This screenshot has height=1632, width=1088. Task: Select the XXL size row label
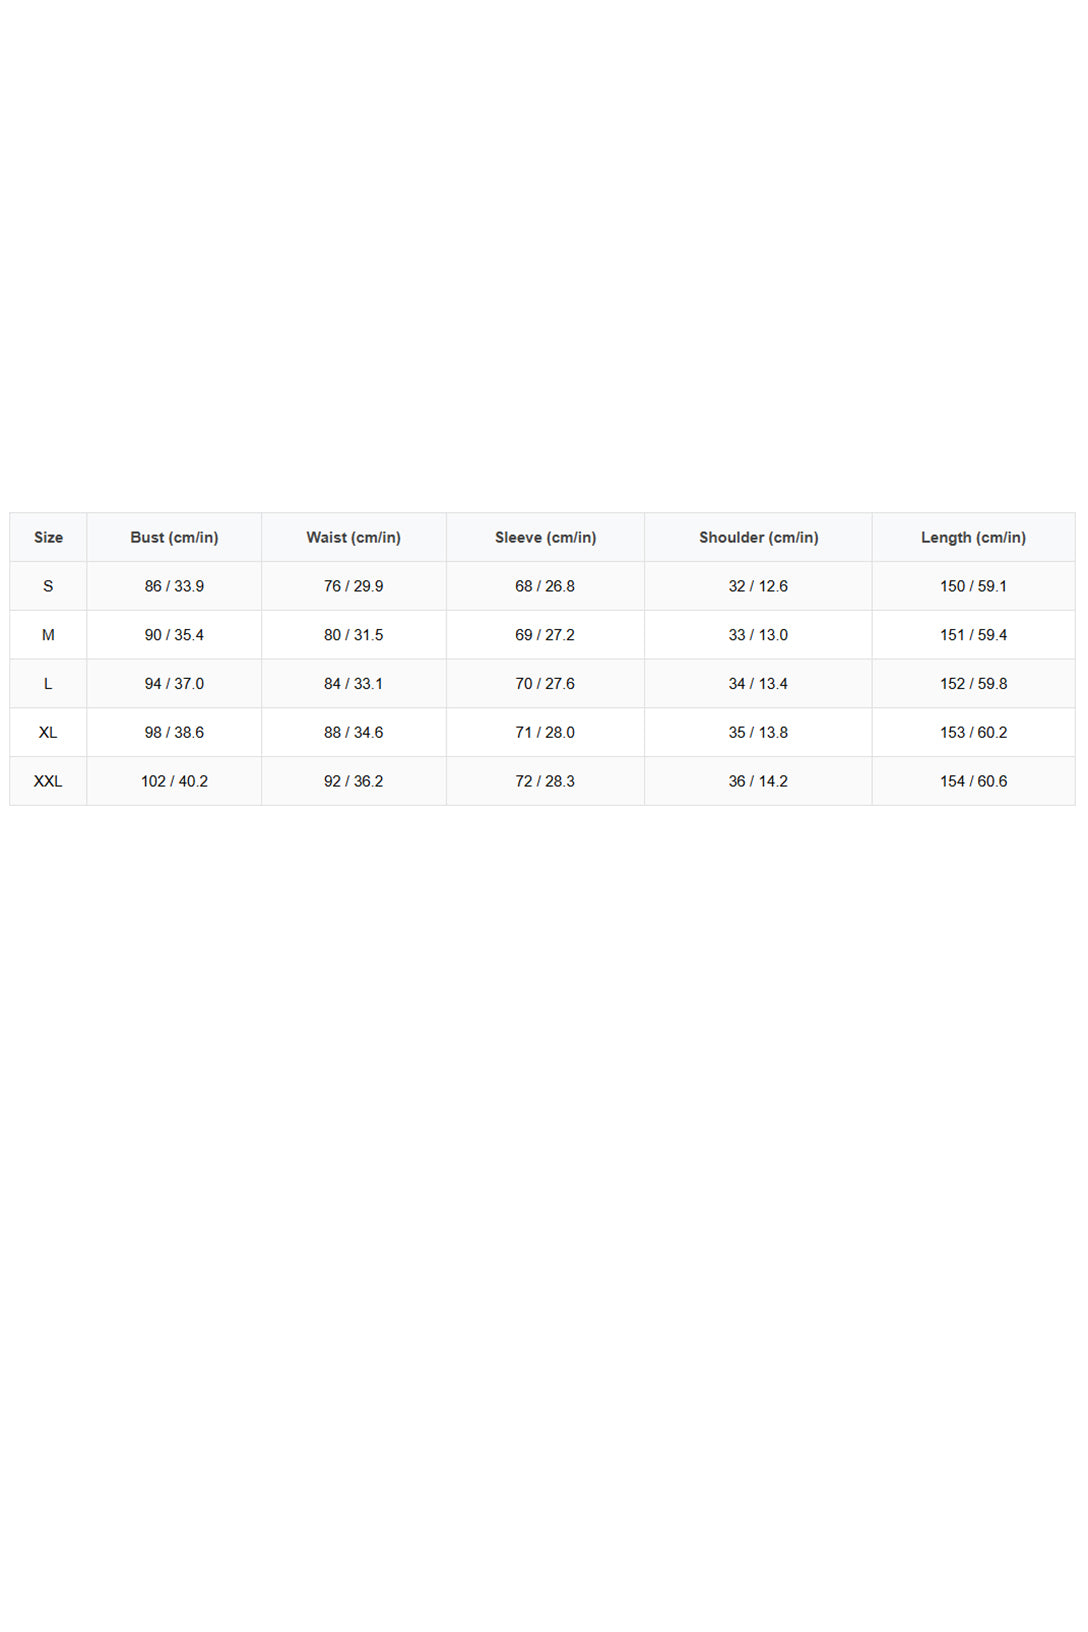(x=48, y=782)
